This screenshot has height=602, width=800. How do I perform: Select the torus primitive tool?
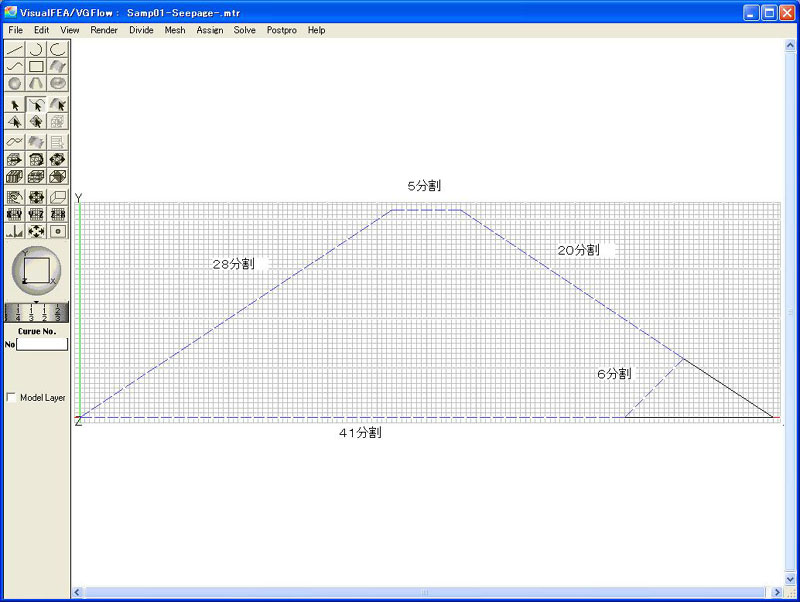(x=58, y=83)
